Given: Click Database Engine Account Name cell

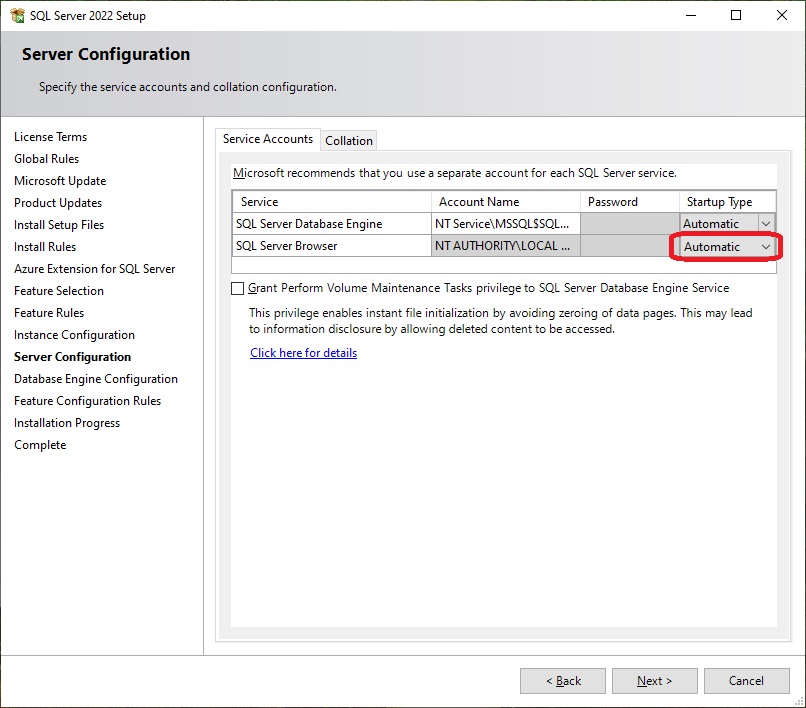Looking at the screenshot, I should point(505,224).
